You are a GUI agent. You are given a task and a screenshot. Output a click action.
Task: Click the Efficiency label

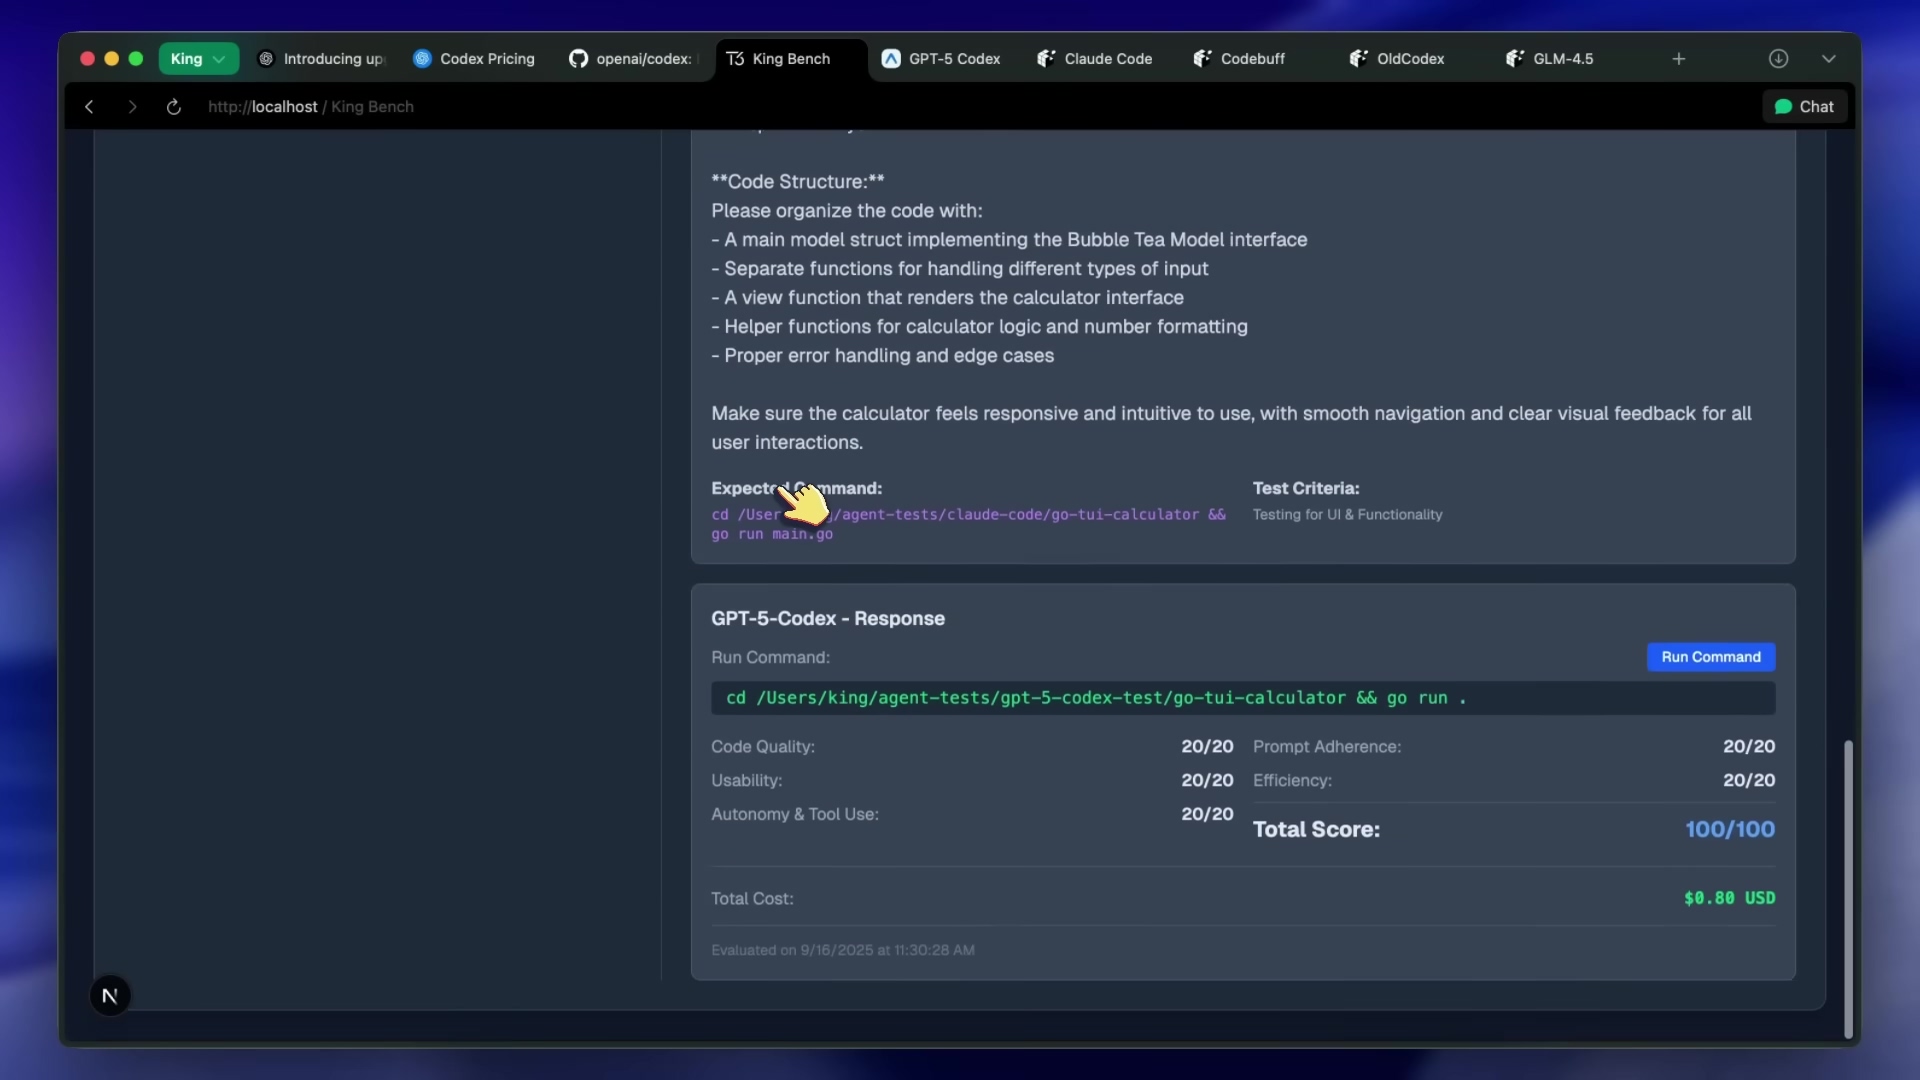[1292, 780]
